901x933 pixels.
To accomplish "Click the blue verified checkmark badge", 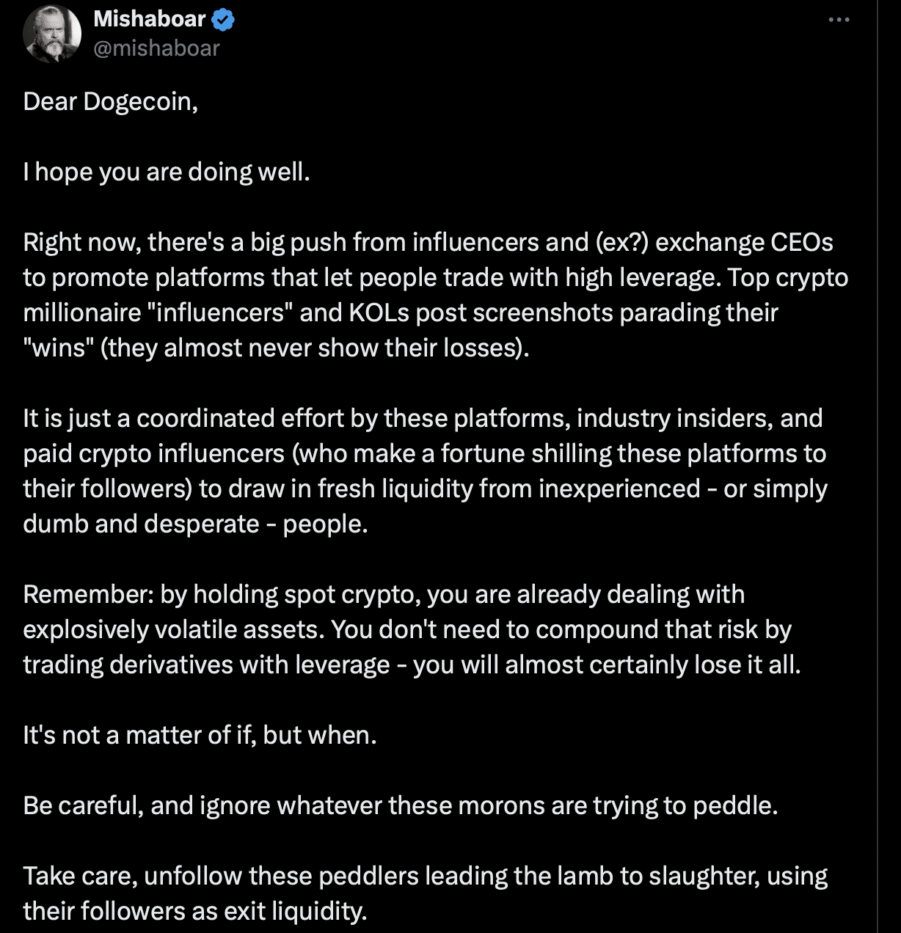I will [224, 19].
